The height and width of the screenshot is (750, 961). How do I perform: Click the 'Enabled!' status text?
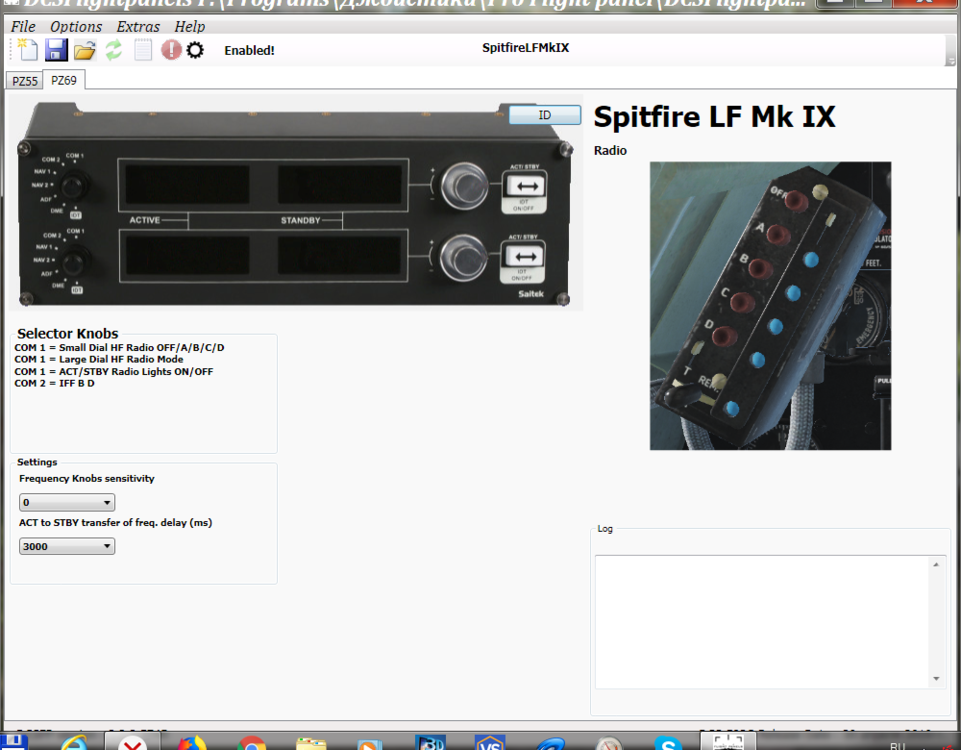(x=249, y=50)
